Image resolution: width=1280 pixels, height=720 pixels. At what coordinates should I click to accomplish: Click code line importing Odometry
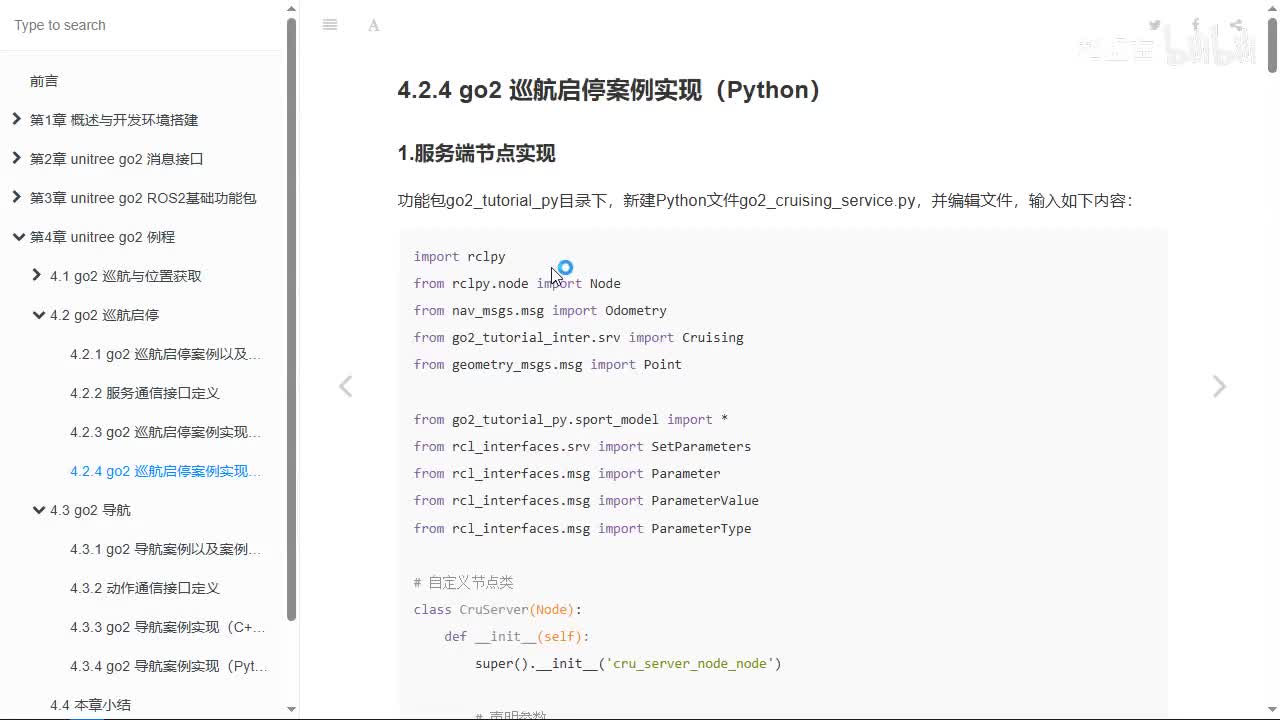(x=540, y=310)
